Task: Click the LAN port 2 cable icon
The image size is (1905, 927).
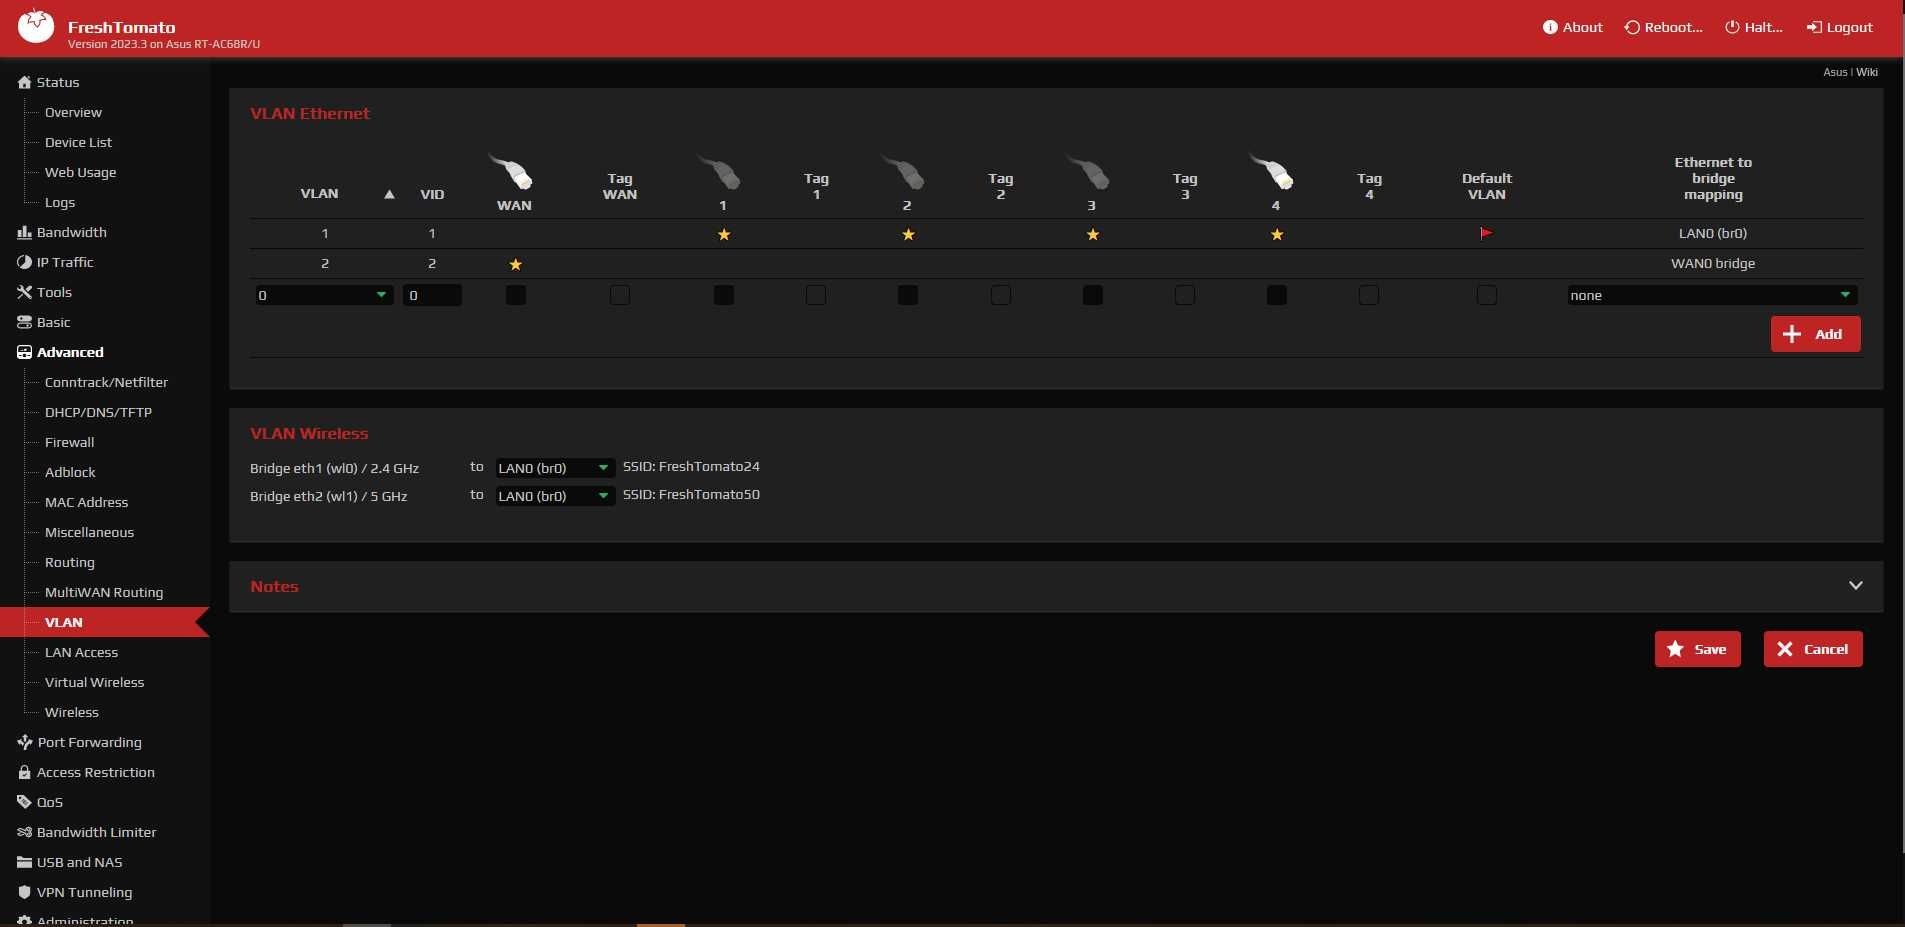Action: click(x=904, y=171)
